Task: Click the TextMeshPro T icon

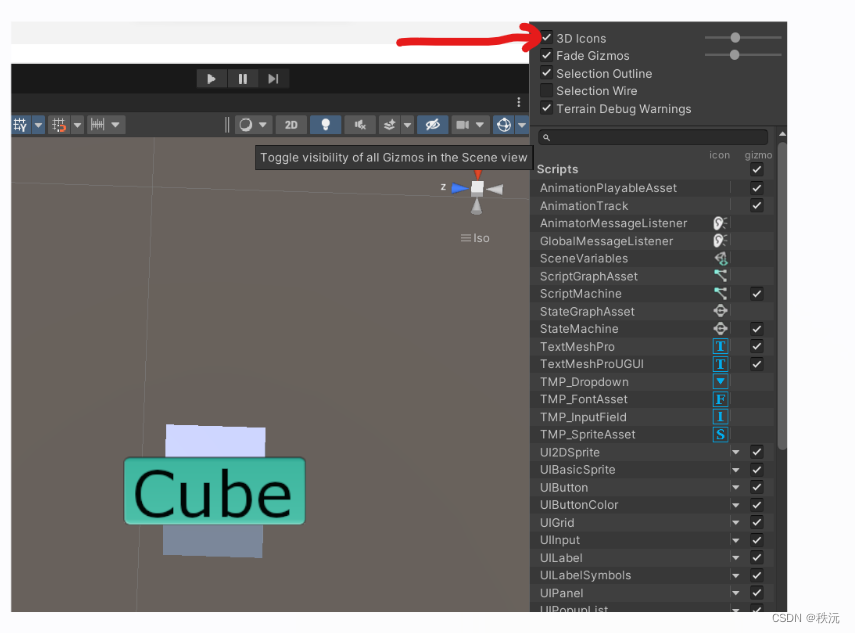Action: point(720,346)
